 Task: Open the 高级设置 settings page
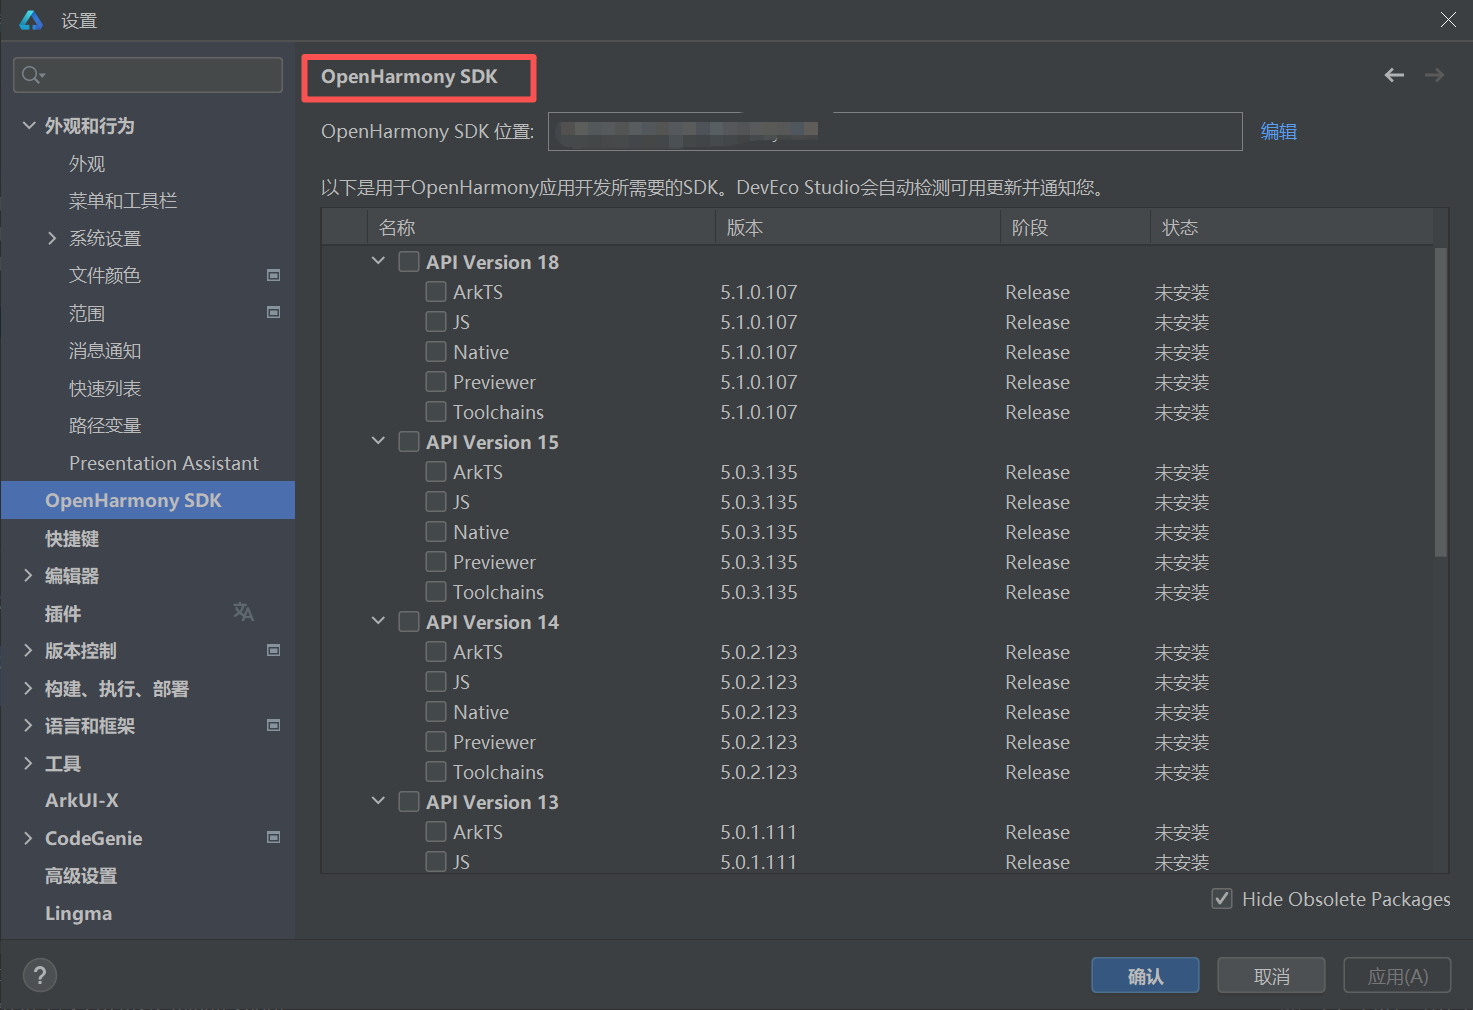81,875
